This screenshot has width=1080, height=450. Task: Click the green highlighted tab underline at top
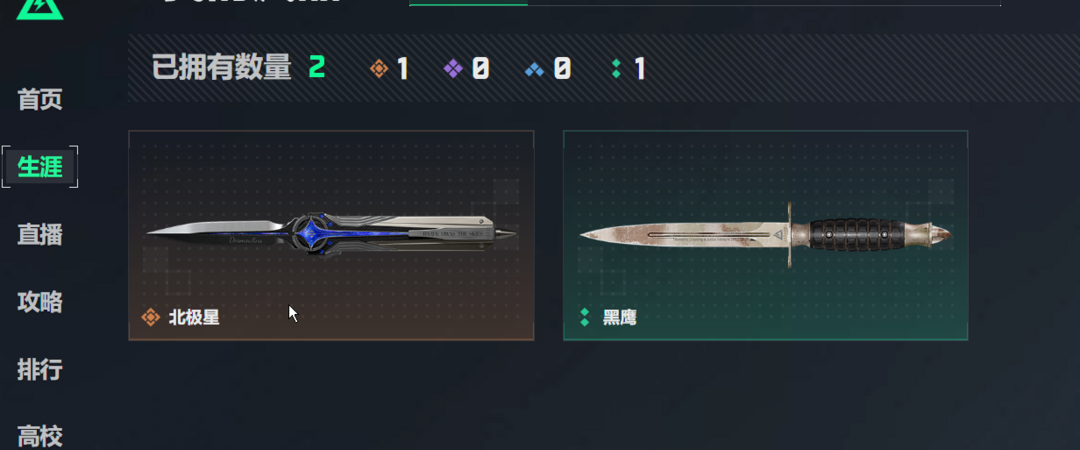468,4
